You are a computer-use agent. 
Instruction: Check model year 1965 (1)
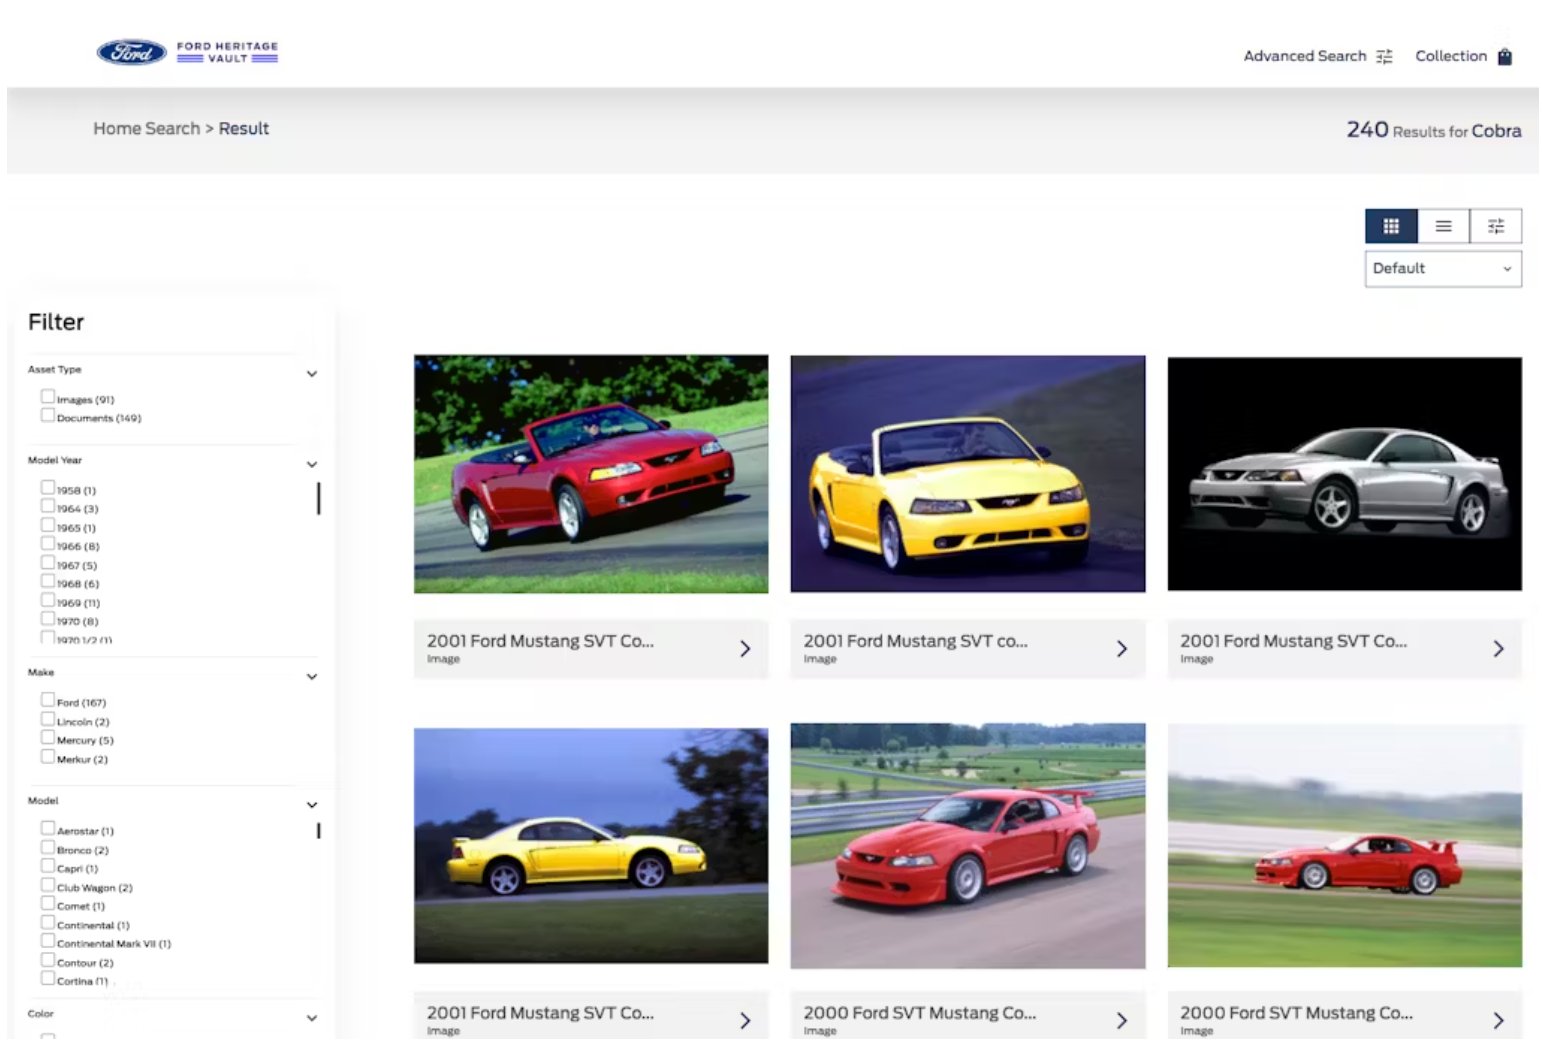click(x=47, y=524)
